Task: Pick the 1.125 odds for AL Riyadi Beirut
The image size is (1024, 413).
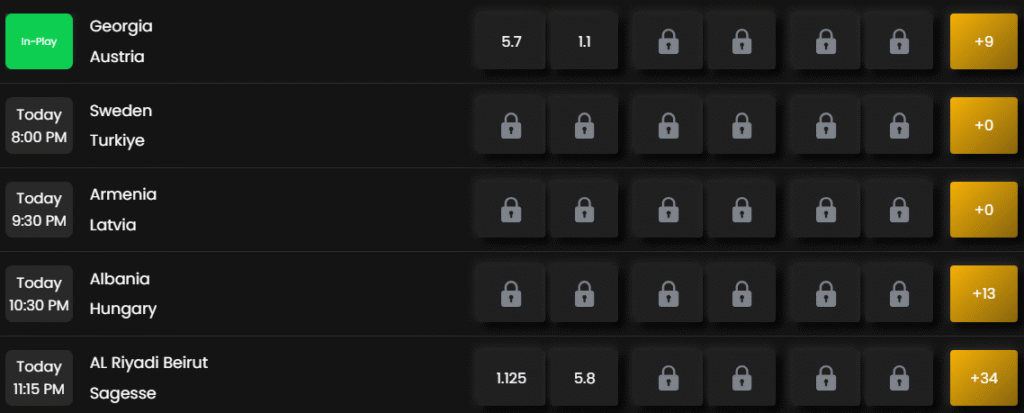Action: (511, 378)
